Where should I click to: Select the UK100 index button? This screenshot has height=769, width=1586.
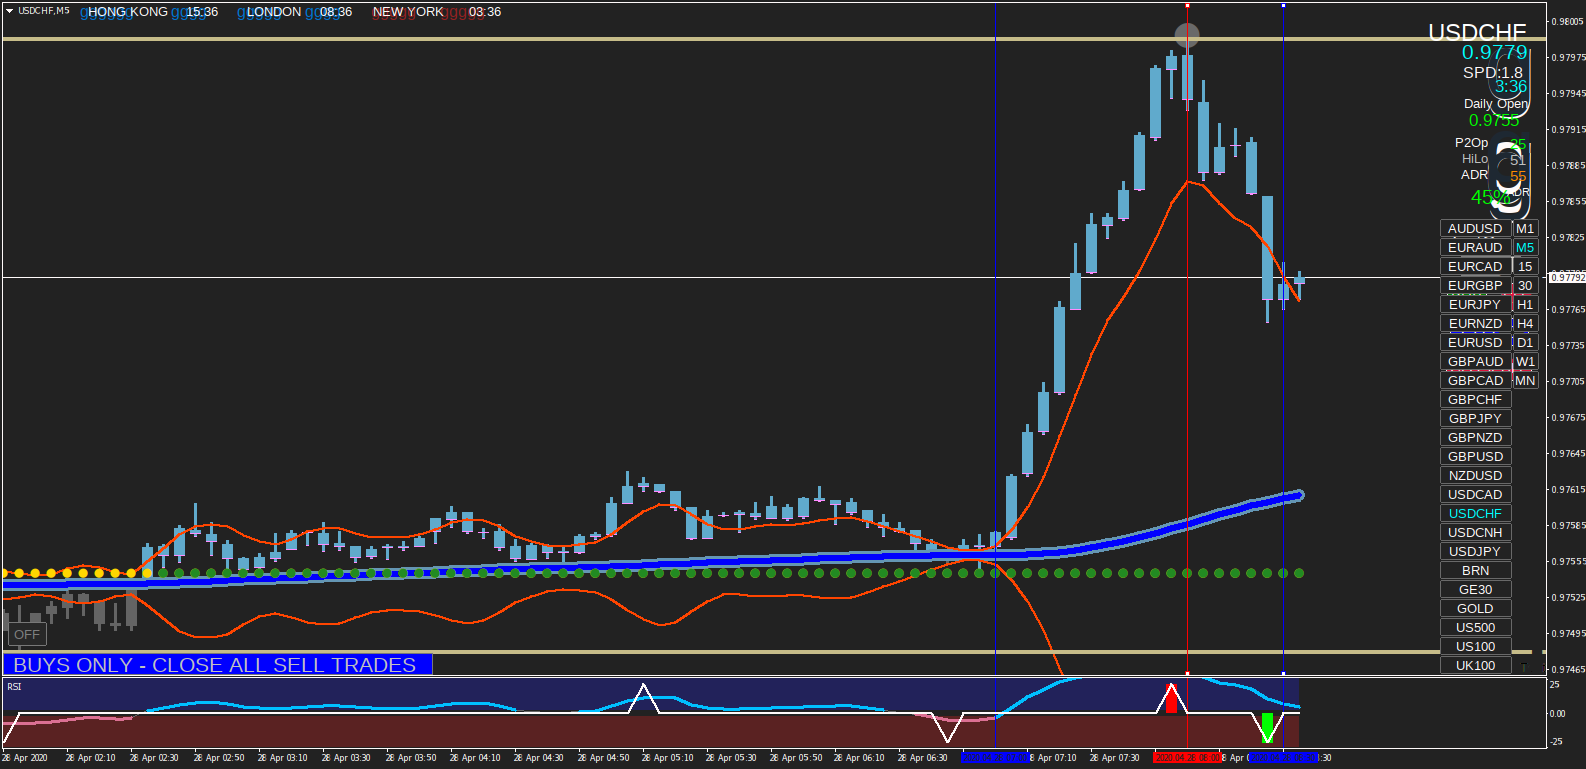point(1475,666)
